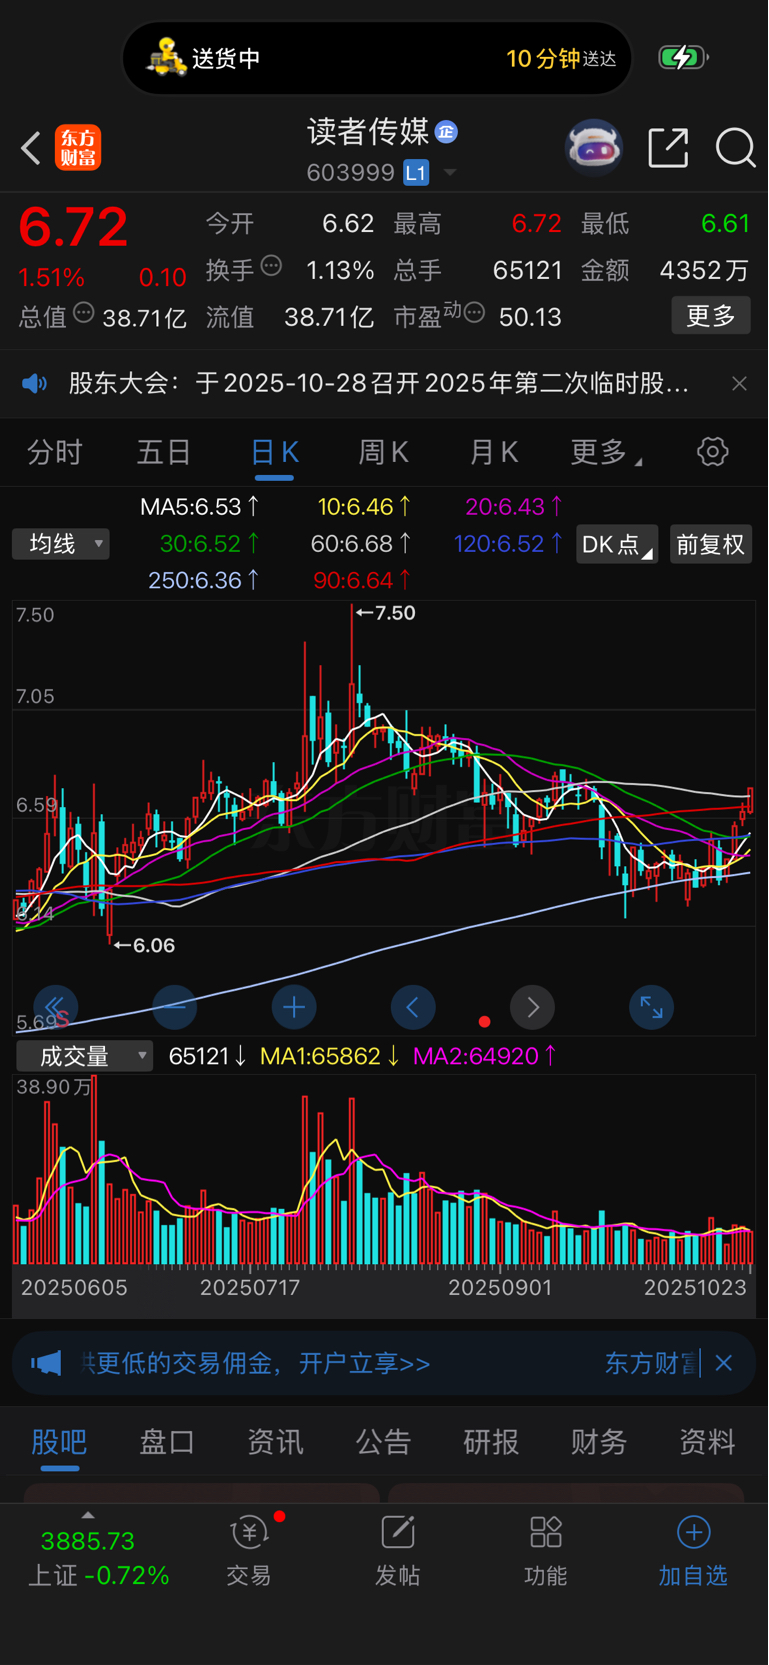
Task: Tap the current price 6.72
Action: pos(73,227)
